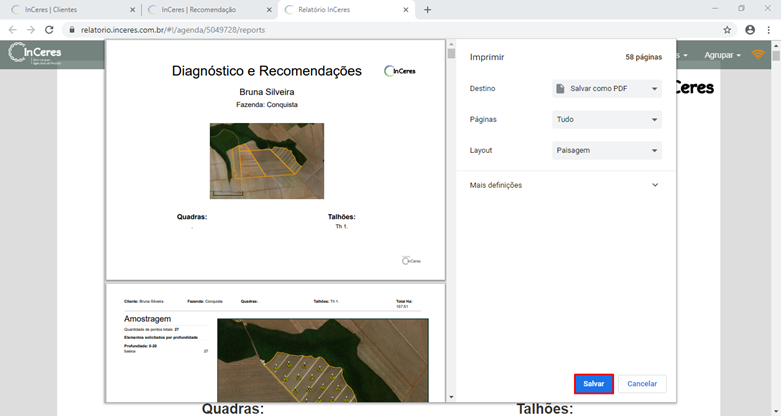Open Chrome's three-dot menu
781x416 pixels.
pyautogui.click(x=769, y=30)
